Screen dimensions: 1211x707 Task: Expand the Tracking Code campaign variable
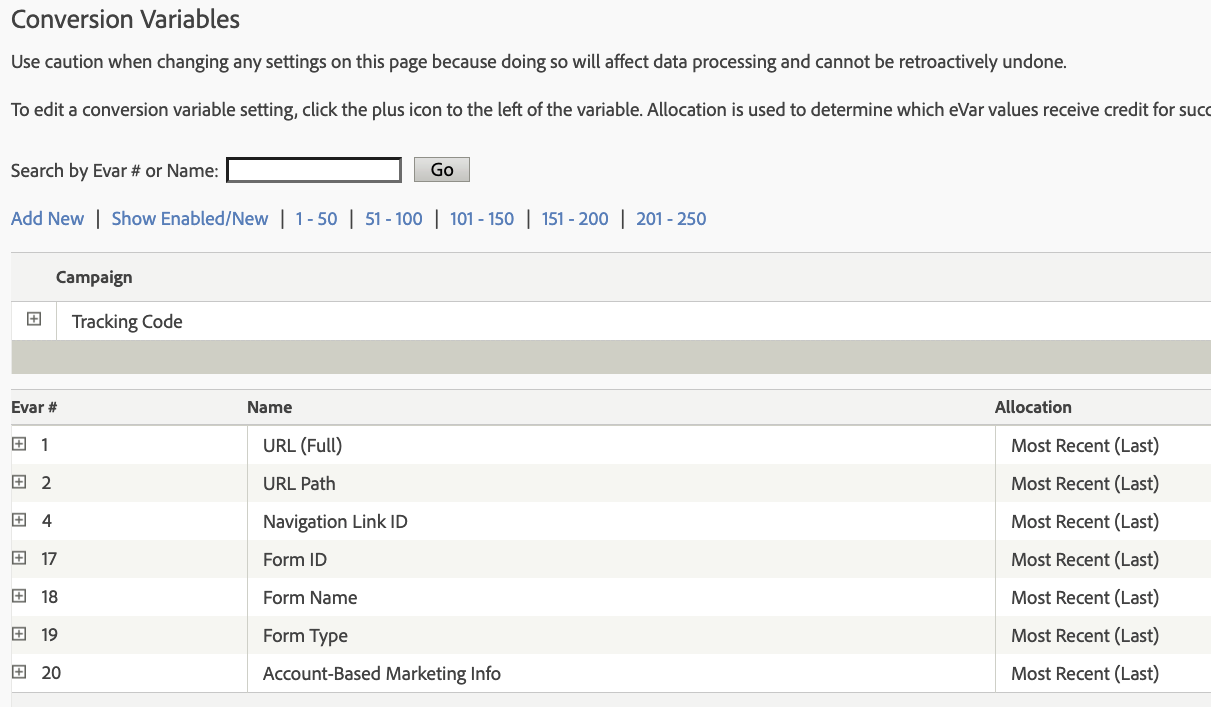(x=34, y=319)
